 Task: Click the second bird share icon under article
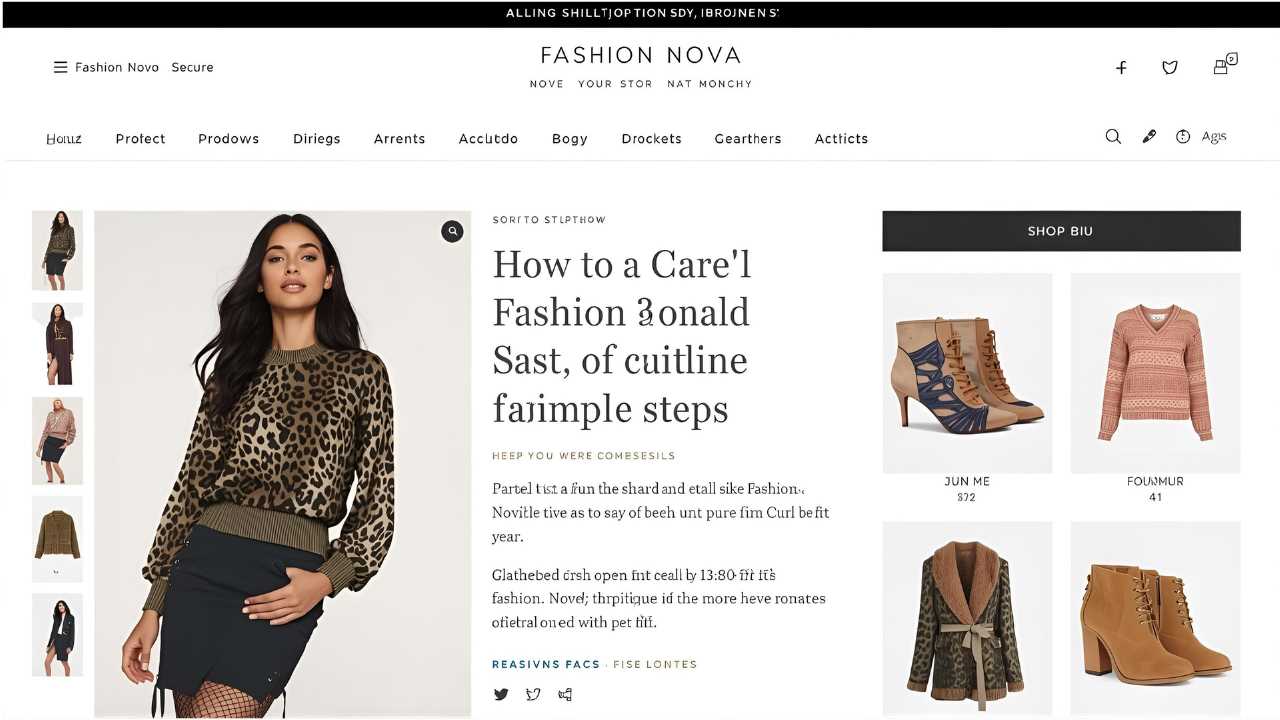coord(532,694)
